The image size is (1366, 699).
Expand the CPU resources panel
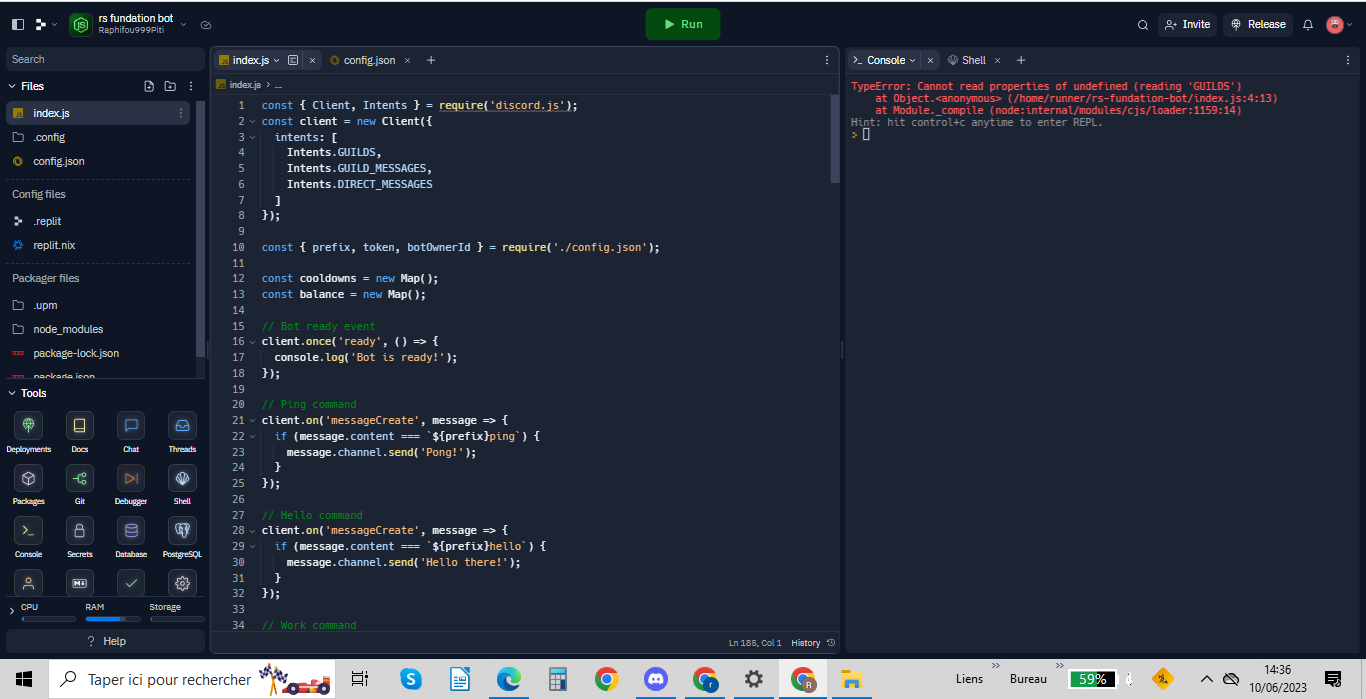click(12, 610)
